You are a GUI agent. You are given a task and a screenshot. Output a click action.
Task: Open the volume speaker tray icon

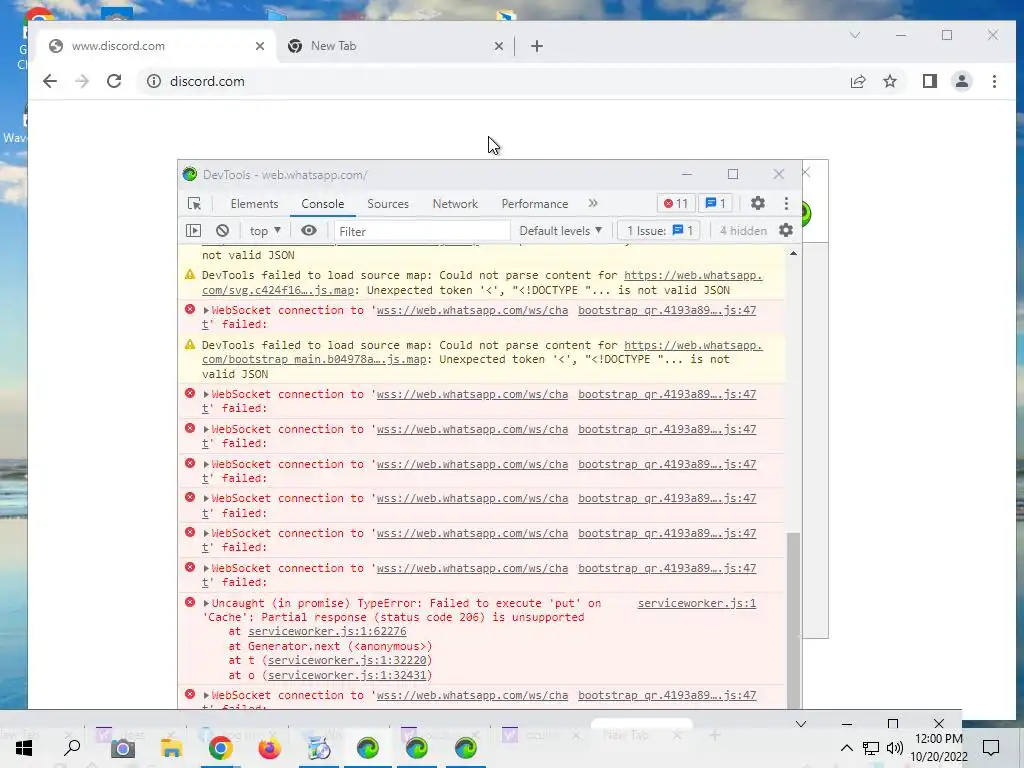tap(895, 748)
